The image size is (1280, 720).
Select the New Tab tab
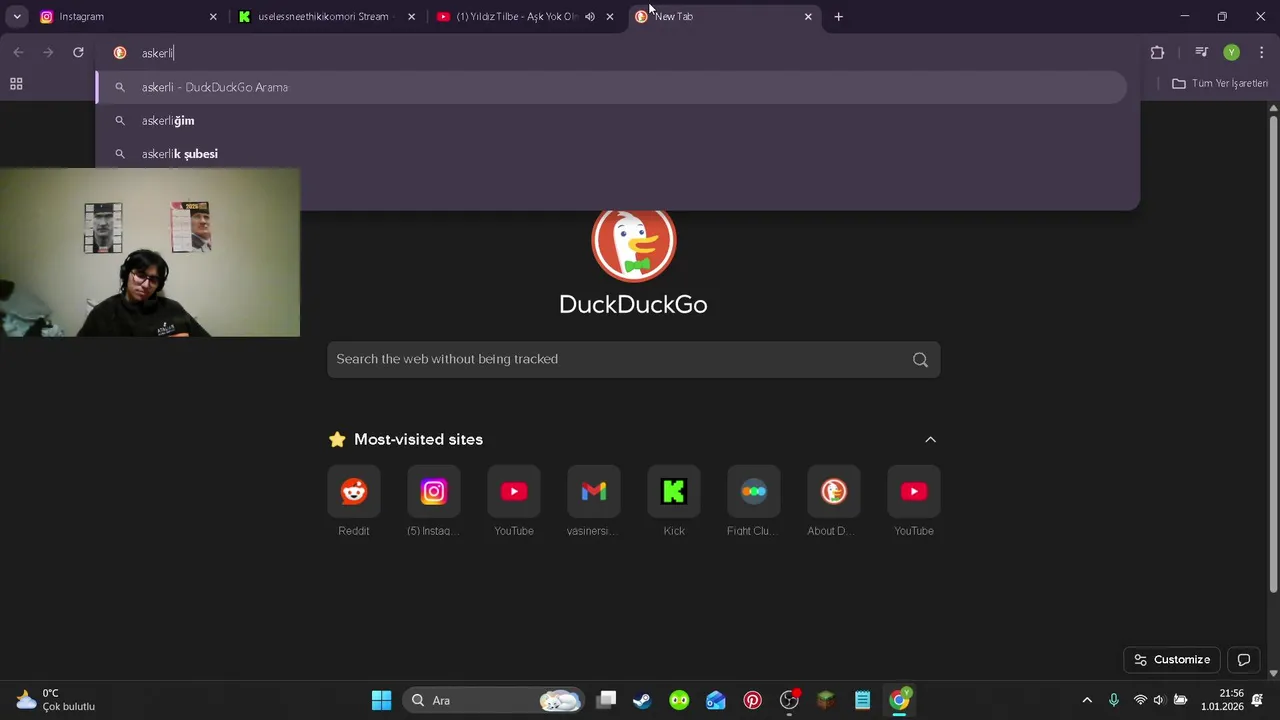click(724, 16)
